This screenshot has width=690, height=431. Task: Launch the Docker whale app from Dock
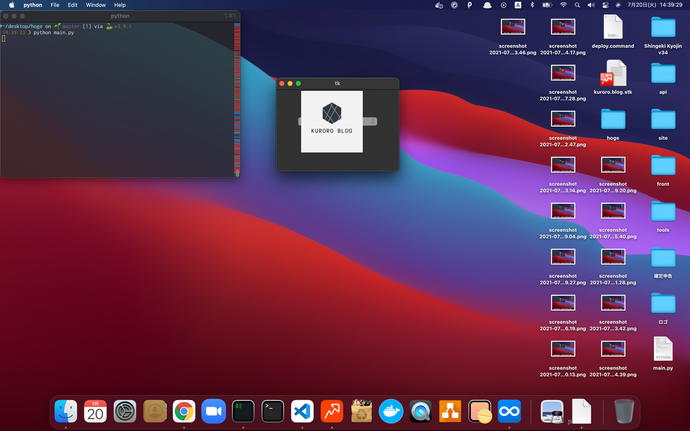tap(391, 411)
